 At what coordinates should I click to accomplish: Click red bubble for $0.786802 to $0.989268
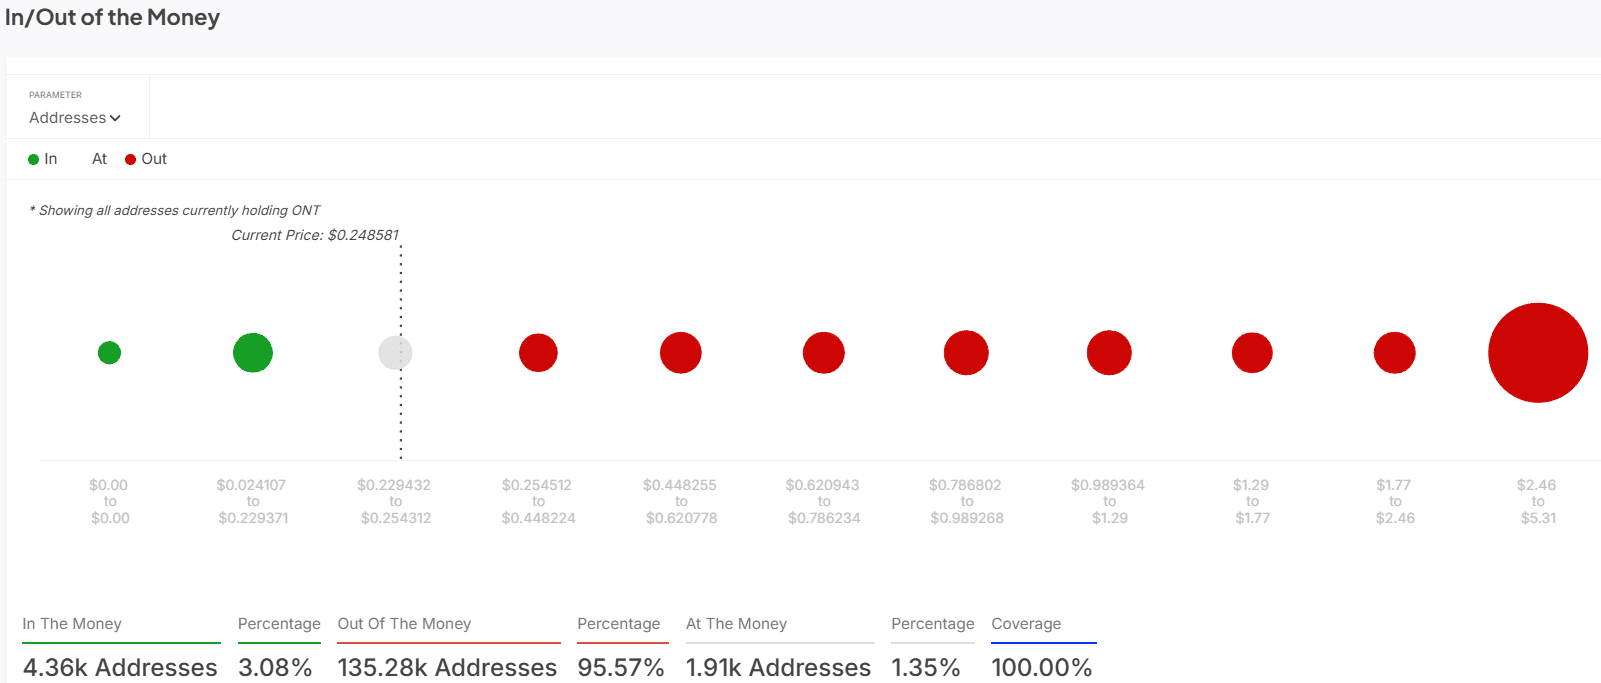coord(966,353)
